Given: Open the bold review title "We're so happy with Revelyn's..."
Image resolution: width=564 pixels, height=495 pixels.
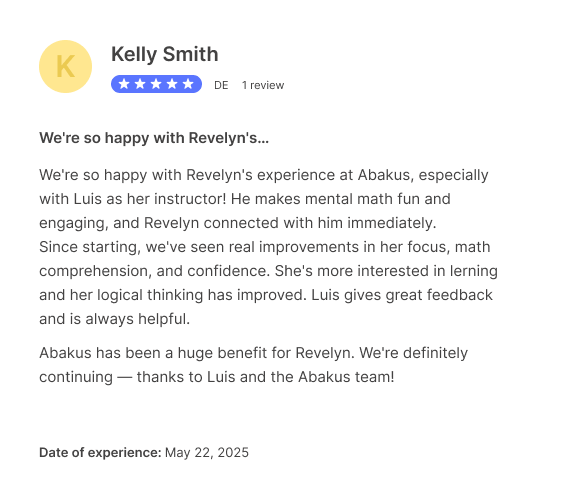Looking at the screenshot, I should [x=154, y=138].
